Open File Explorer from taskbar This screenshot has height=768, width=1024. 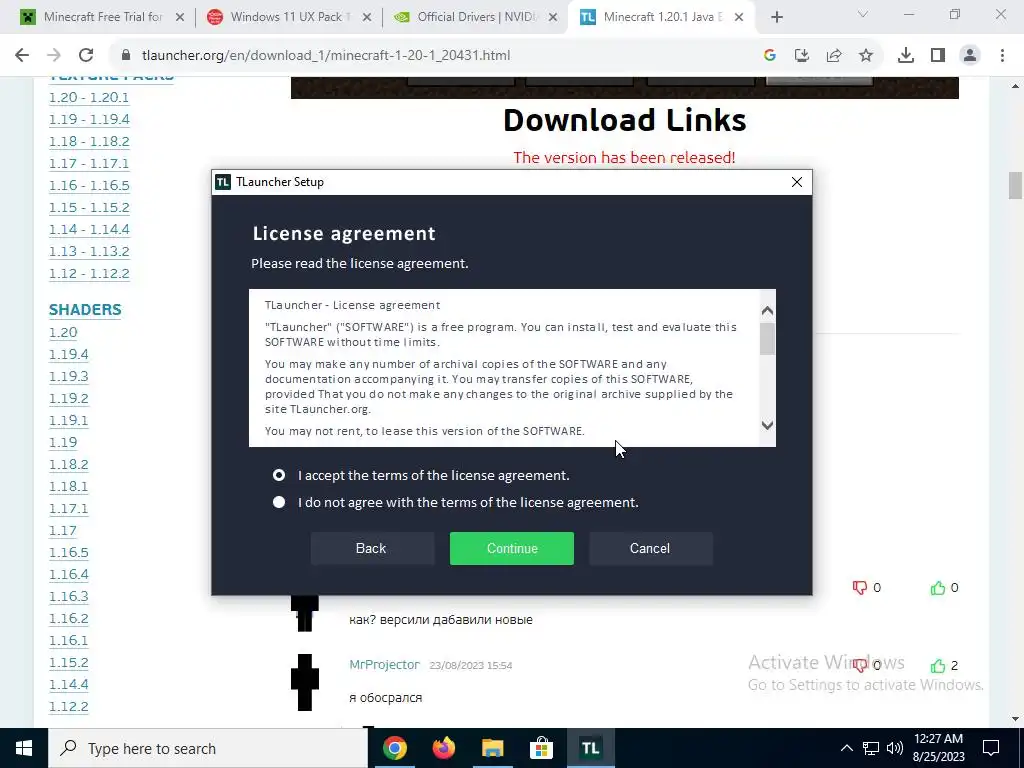(492, 748)
